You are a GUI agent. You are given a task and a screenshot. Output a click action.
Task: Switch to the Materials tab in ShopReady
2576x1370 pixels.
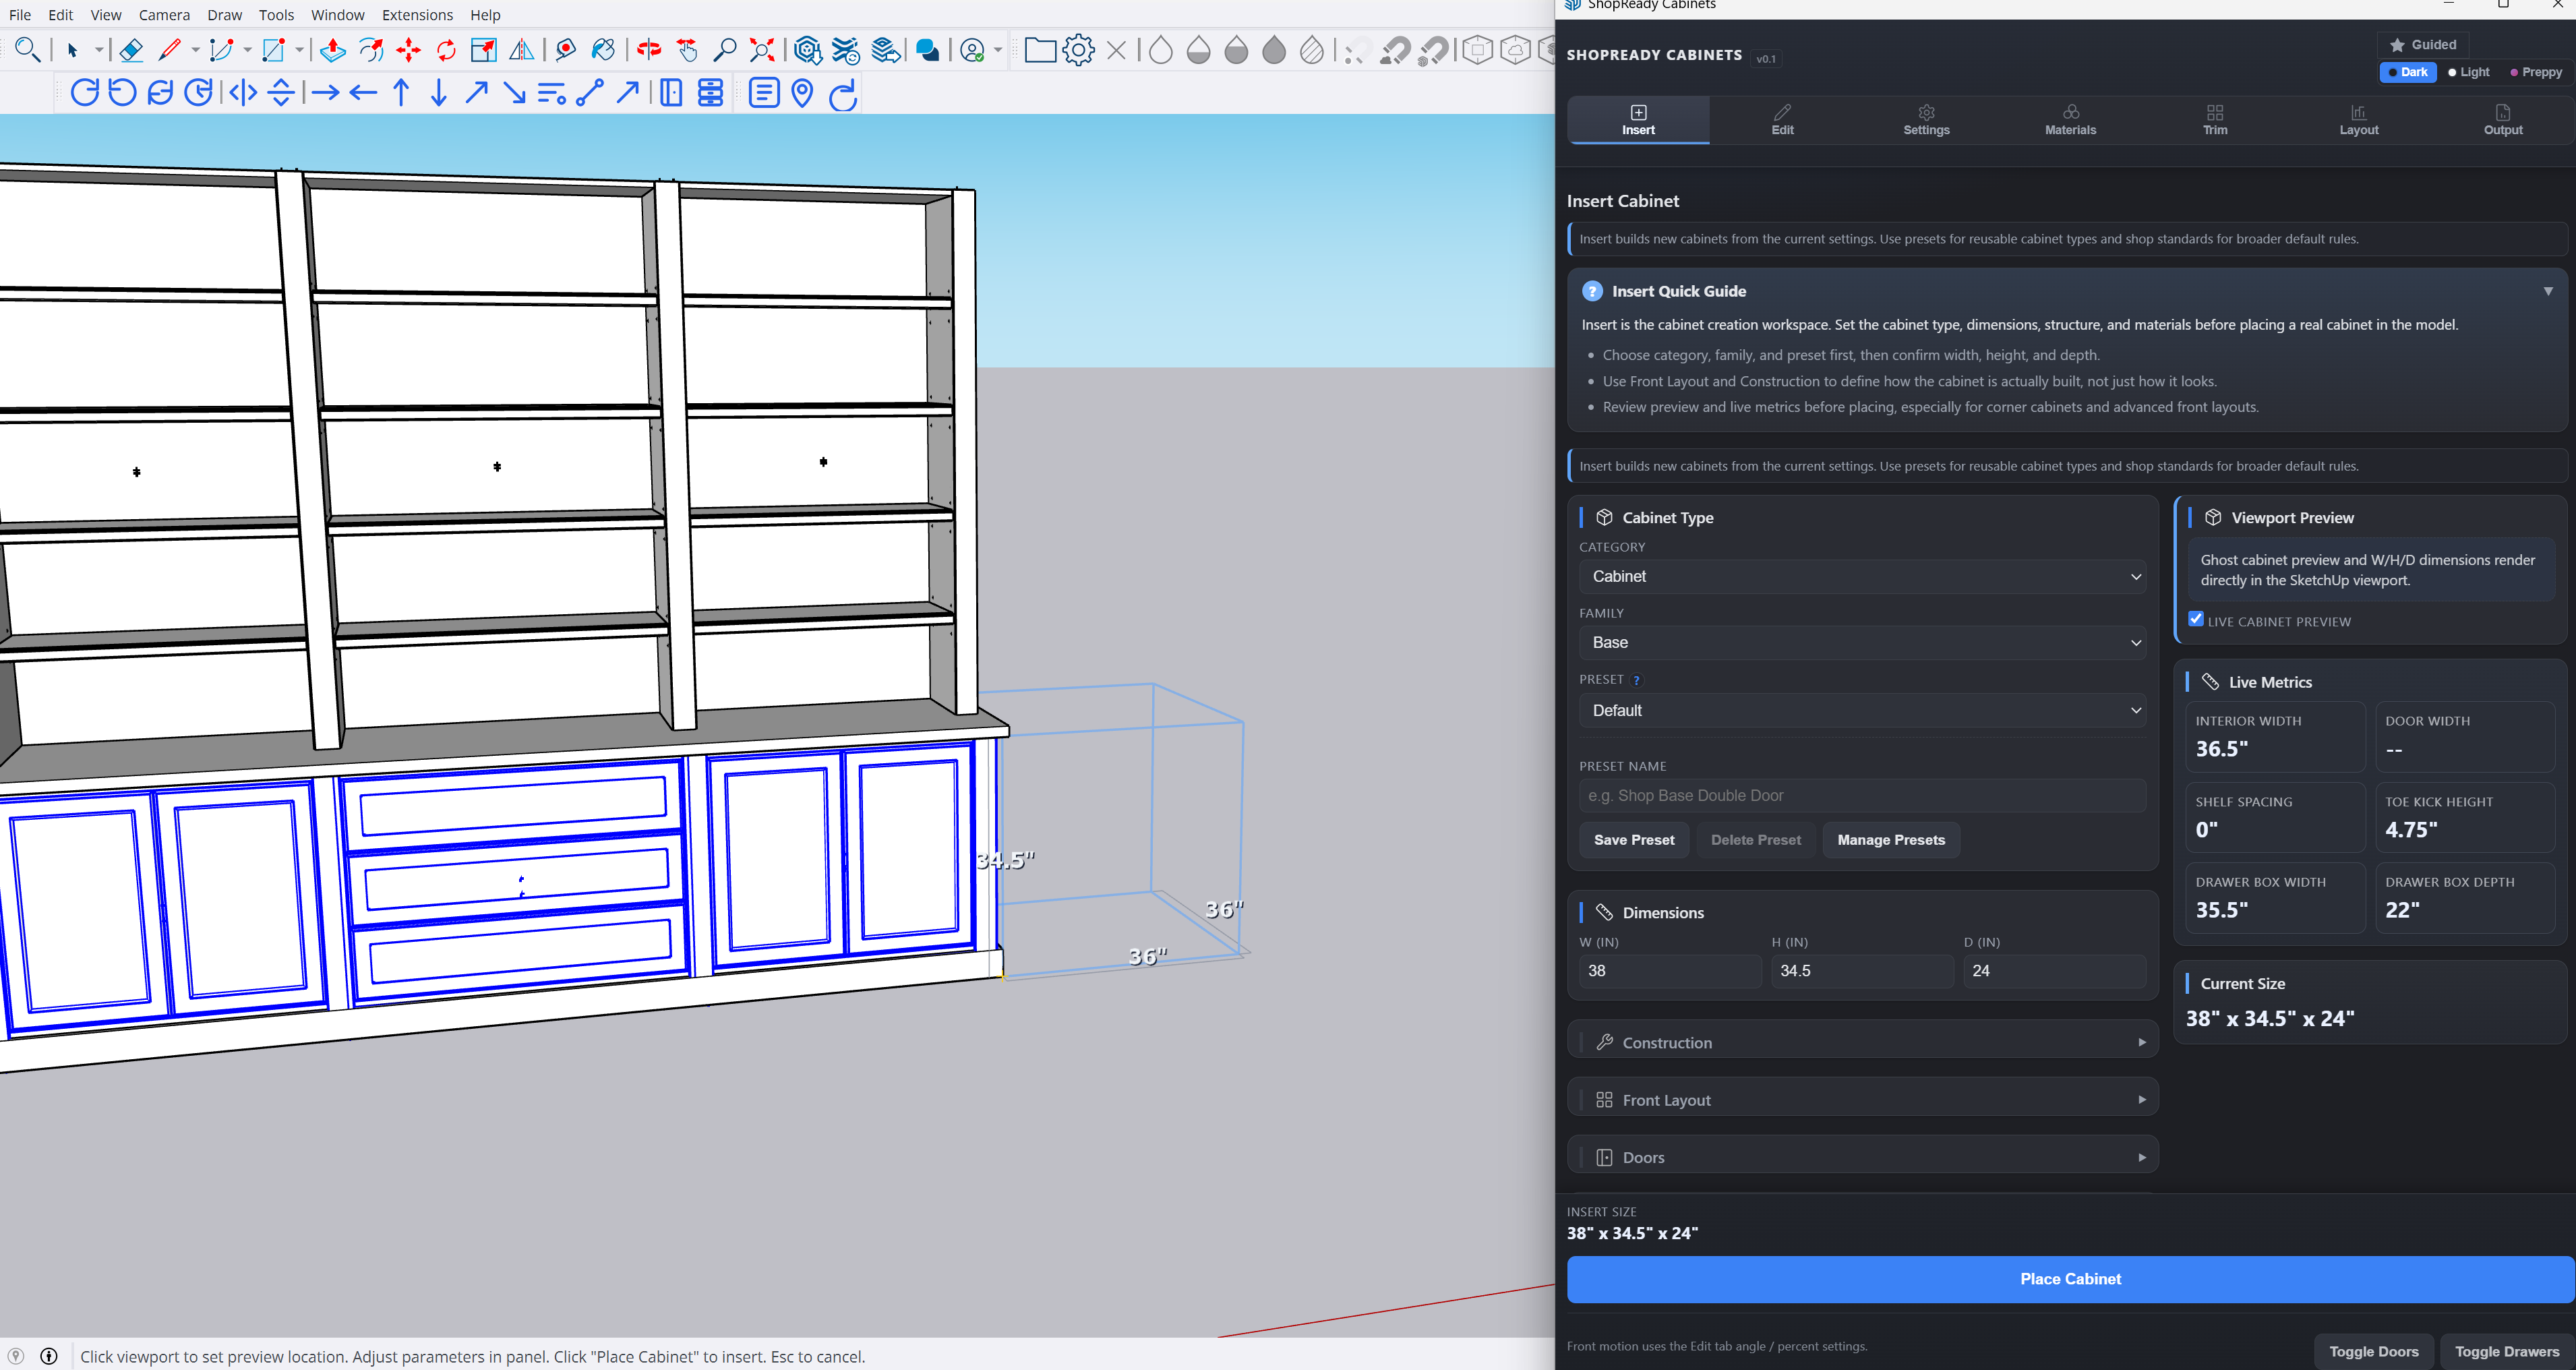click(x=2070, y=119)
